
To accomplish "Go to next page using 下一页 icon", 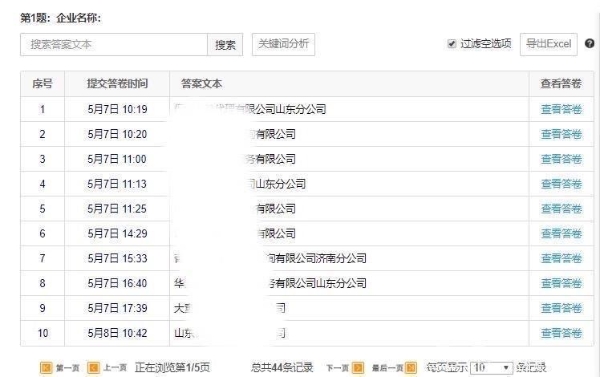I will tap(358, 368).
